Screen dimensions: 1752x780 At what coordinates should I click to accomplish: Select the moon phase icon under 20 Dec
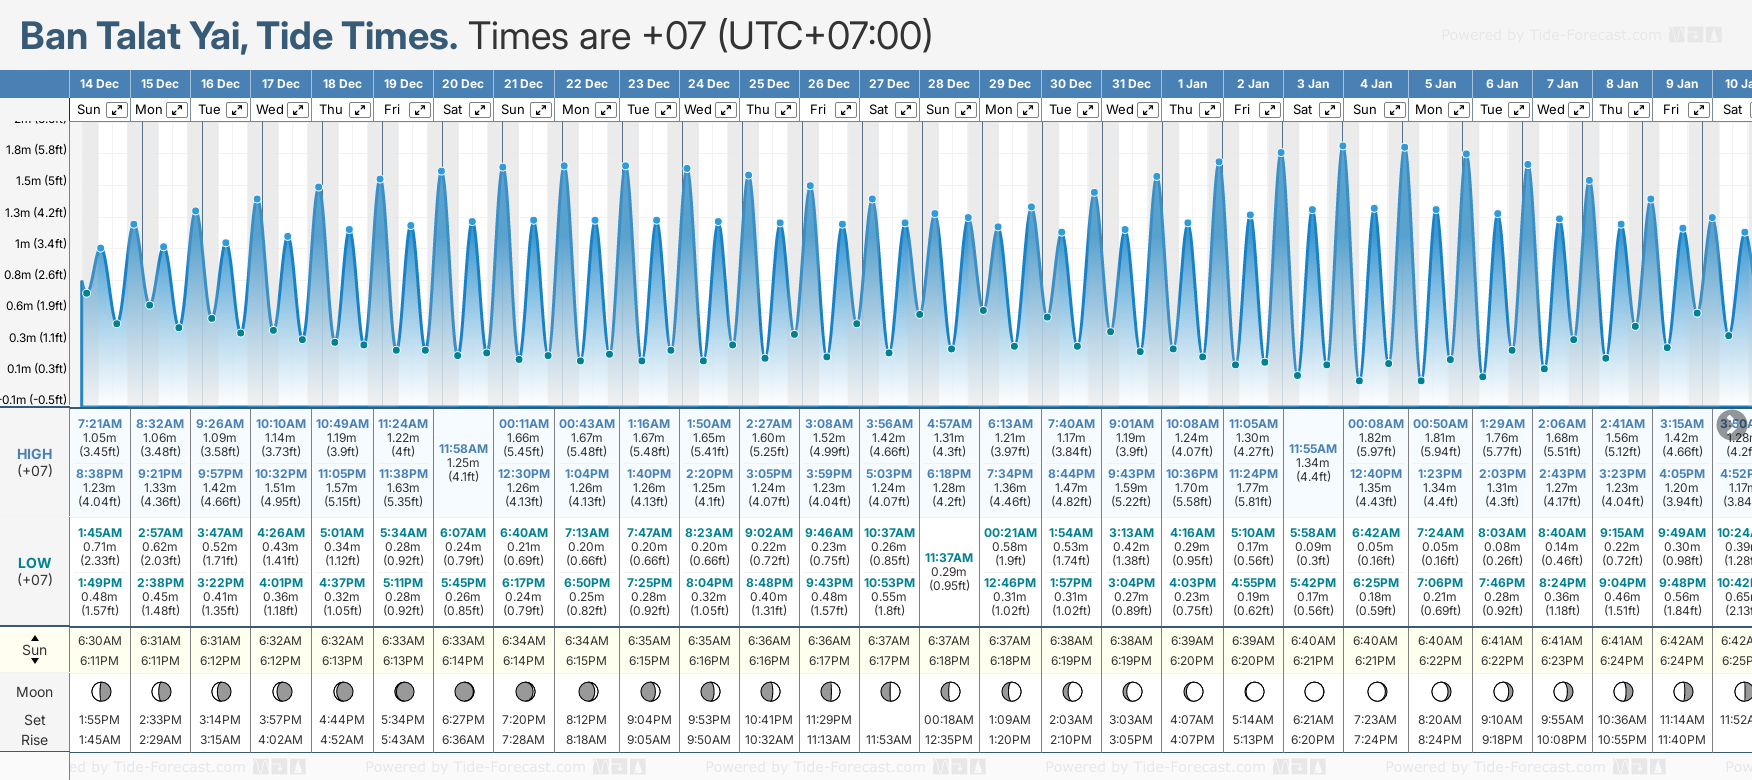(464, 691)
